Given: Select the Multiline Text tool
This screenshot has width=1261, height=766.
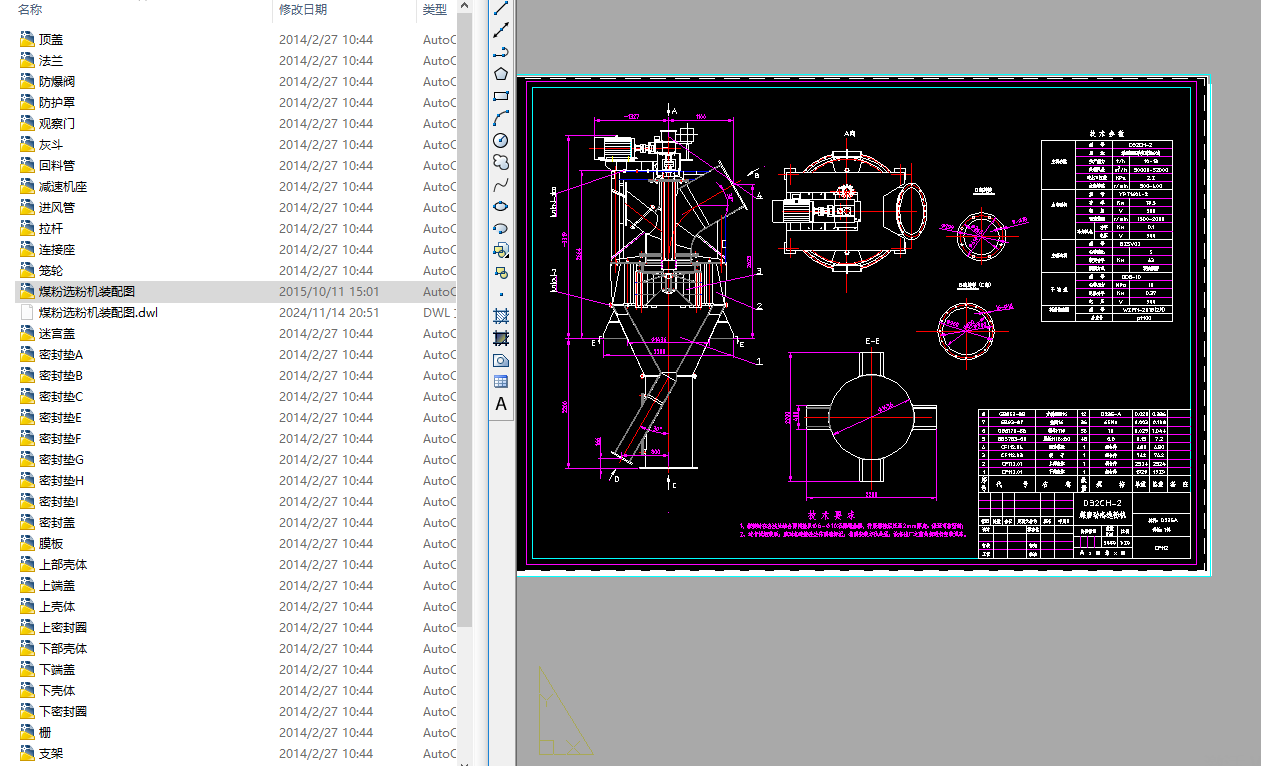Looking at the screenshot, I should (501, 404).
